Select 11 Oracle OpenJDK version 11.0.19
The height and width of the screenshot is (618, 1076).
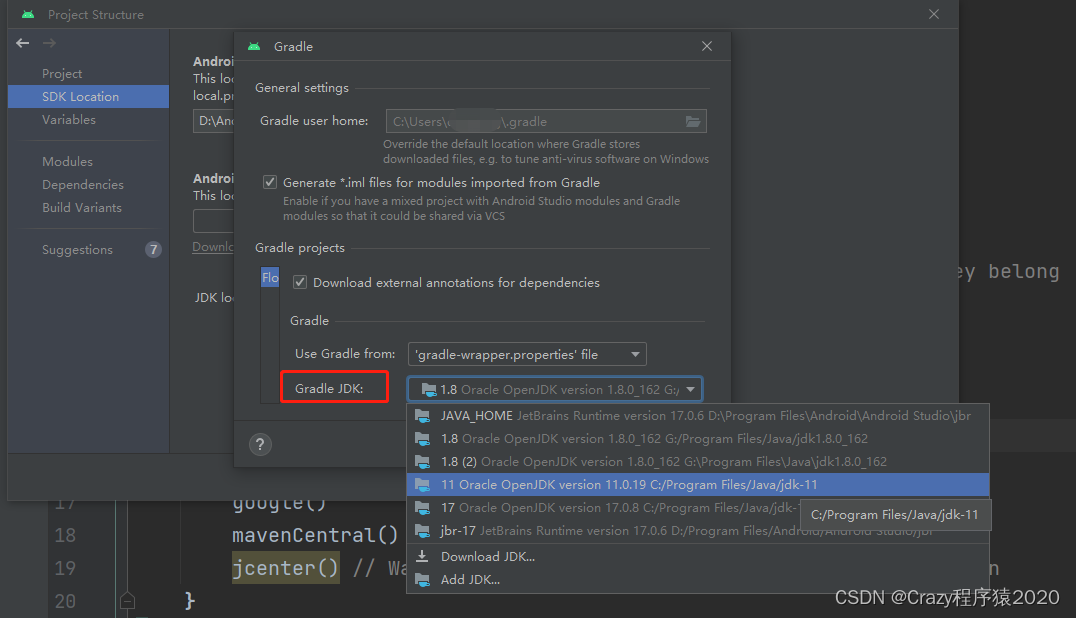click(698, 485)
